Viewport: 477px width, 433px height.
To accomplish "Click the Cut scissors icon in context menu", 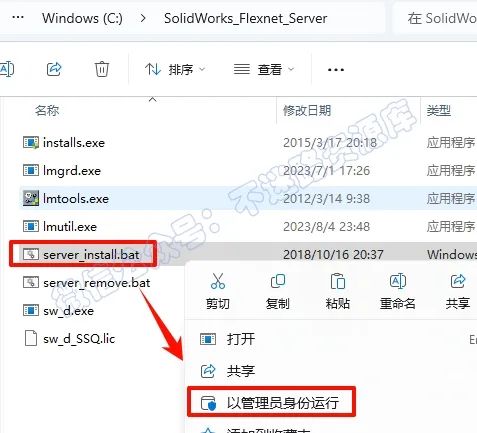I will (x=218, y=281).
